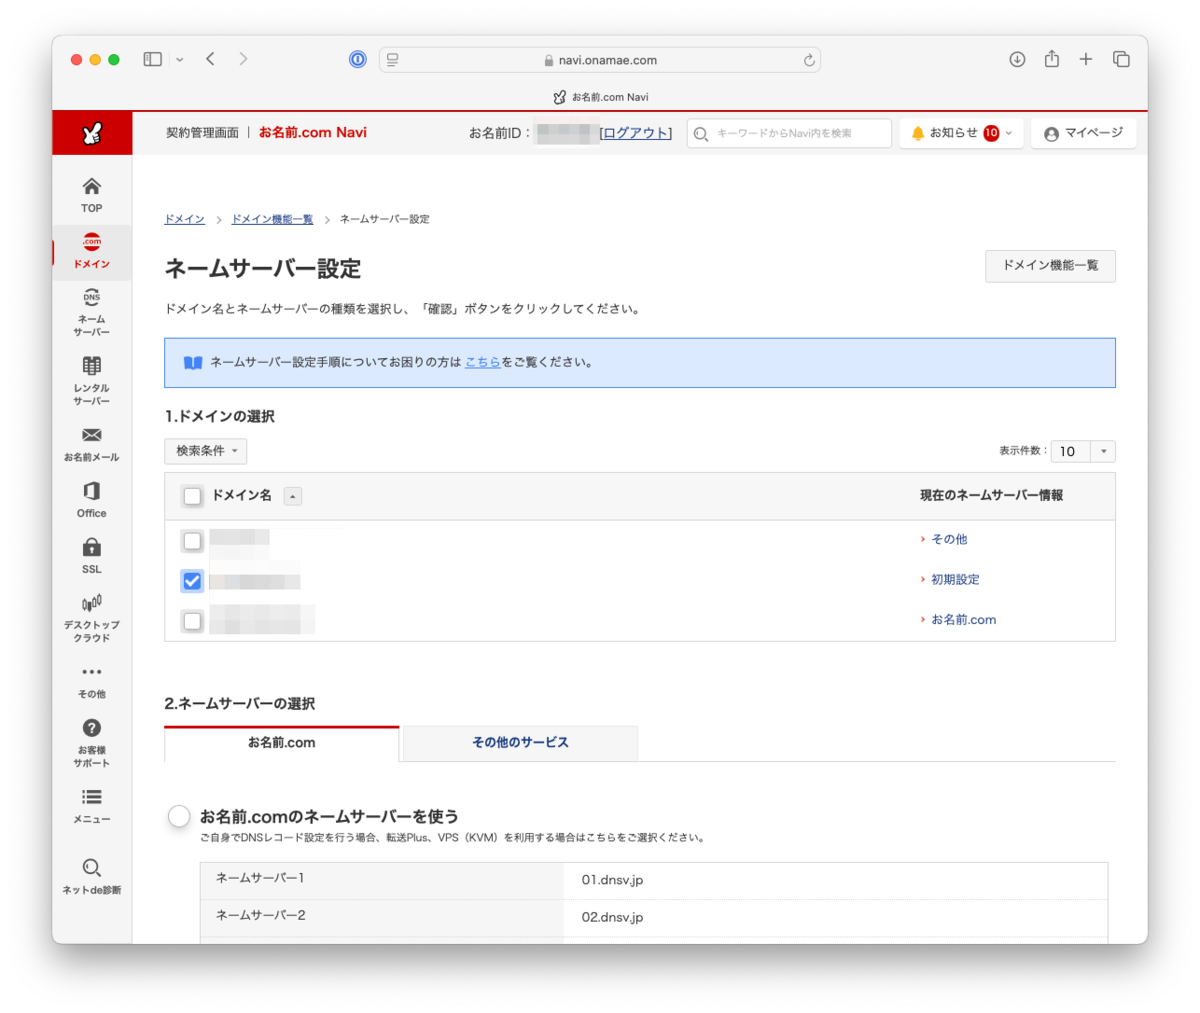1200x1013 pixels.
Task: Toggle the select-all ドメイン名 checkbox
Action: [x=193, y=496]
